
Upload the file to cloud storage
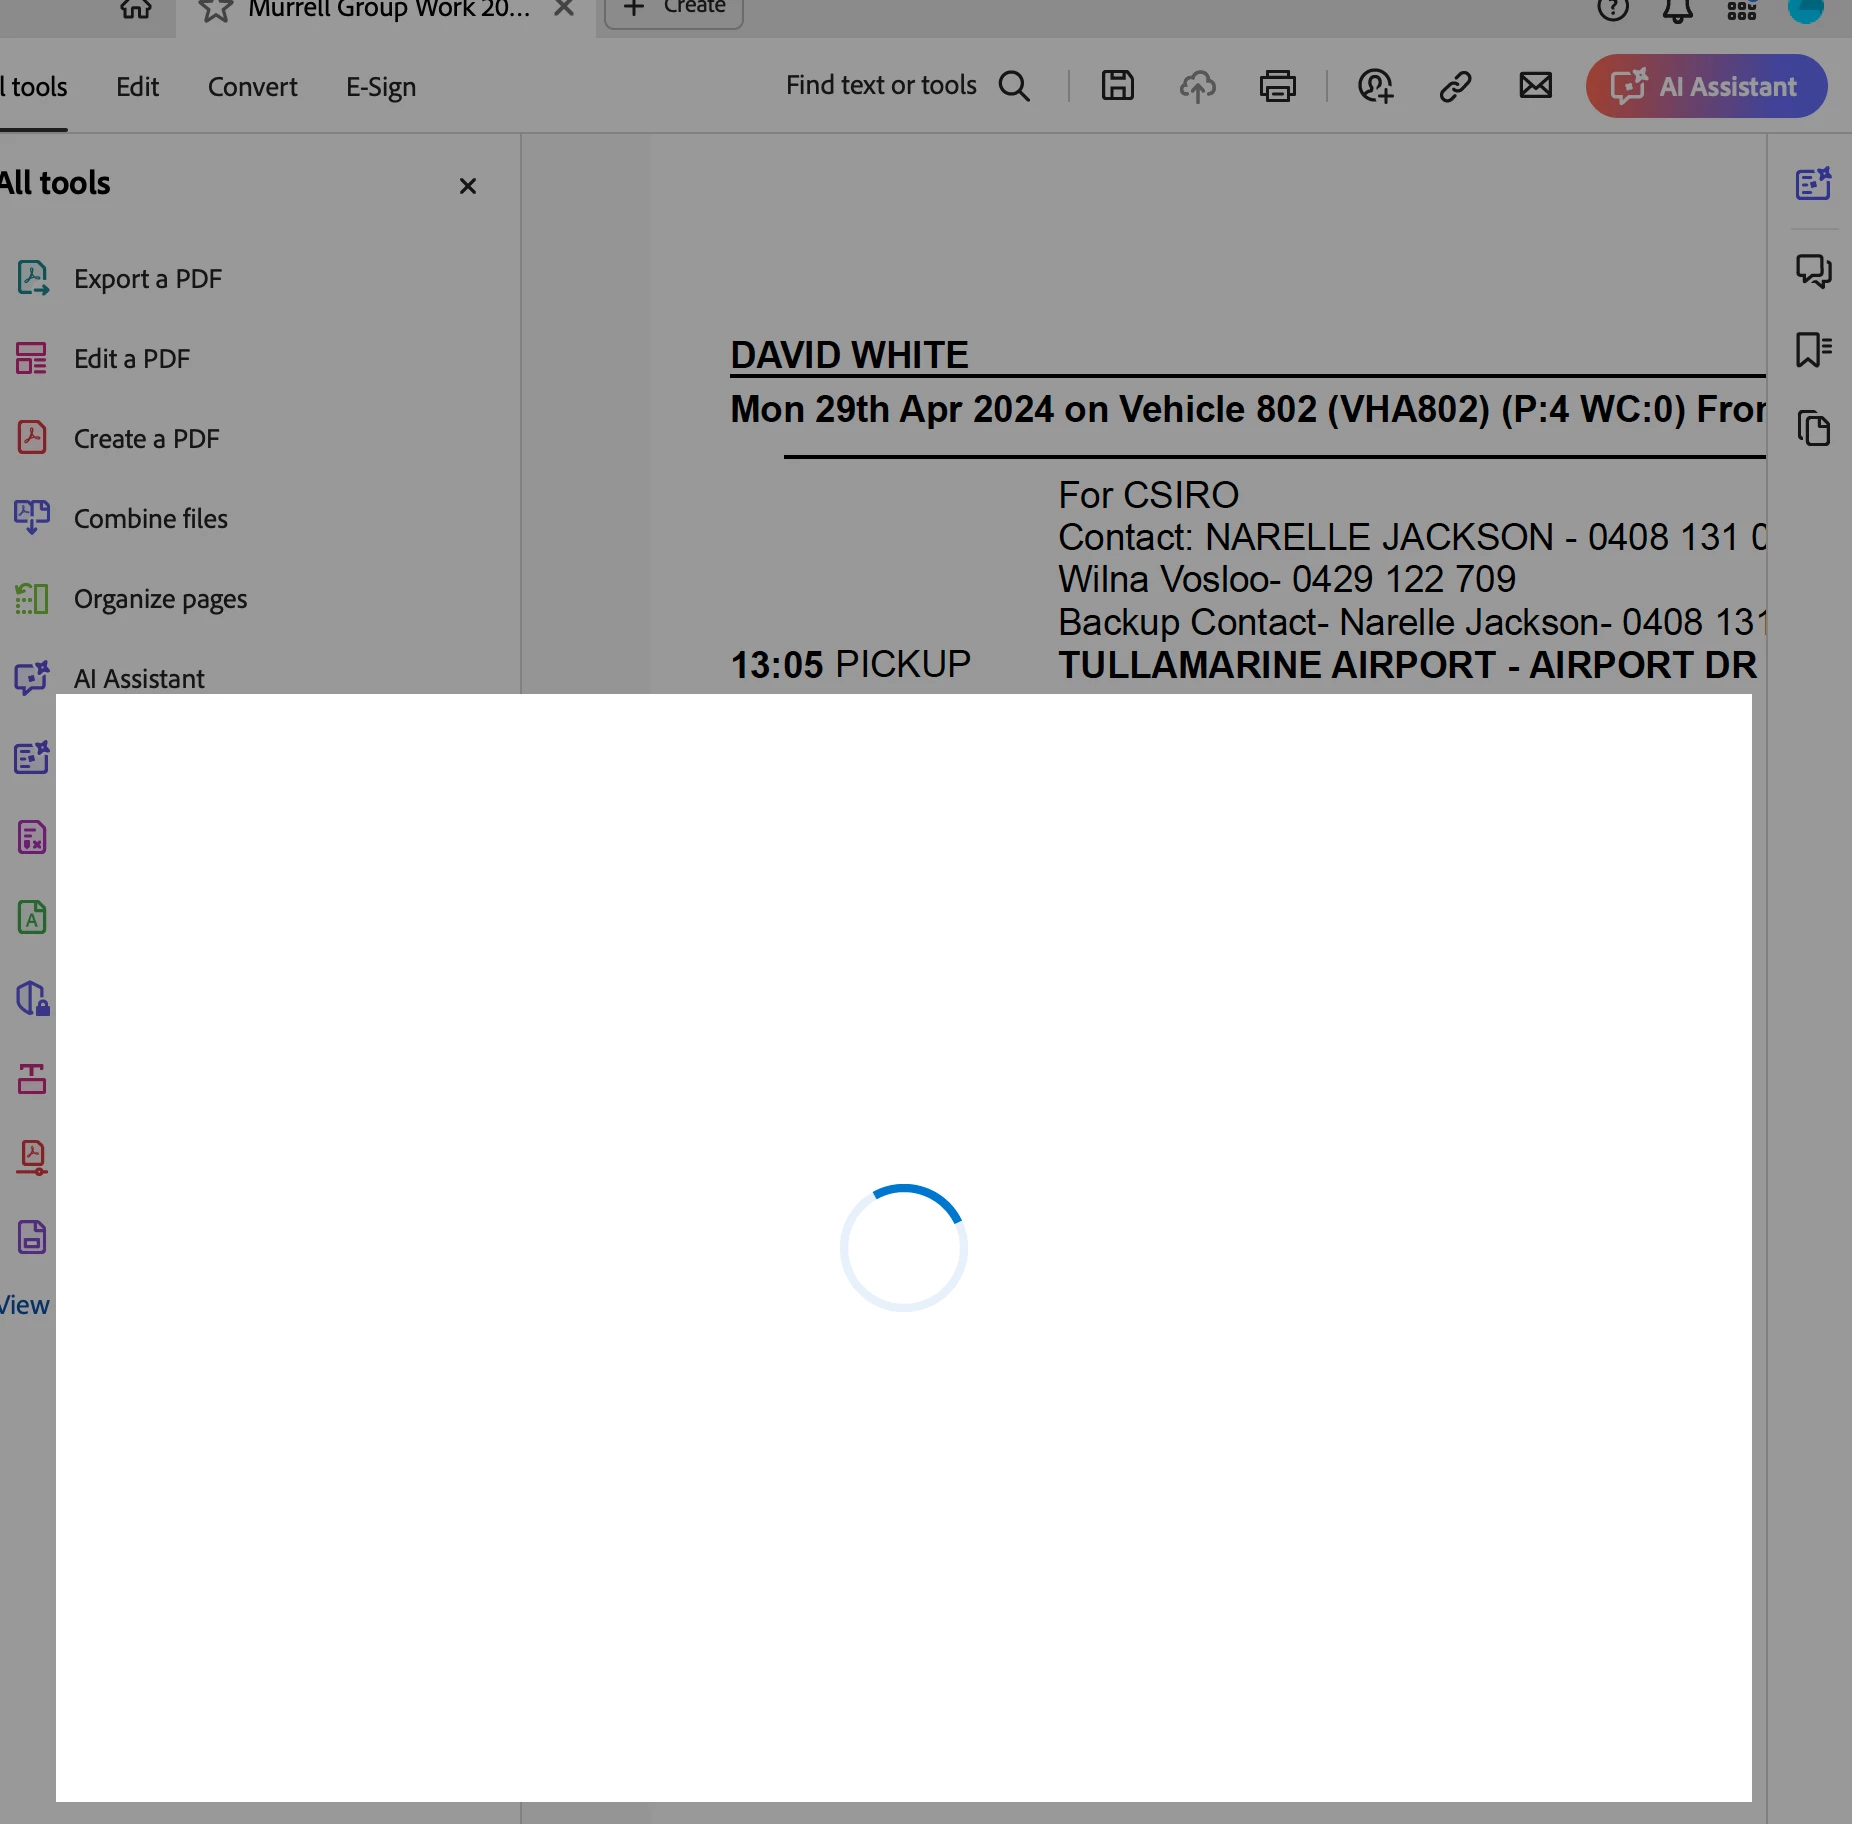[x=1197, y=86]
